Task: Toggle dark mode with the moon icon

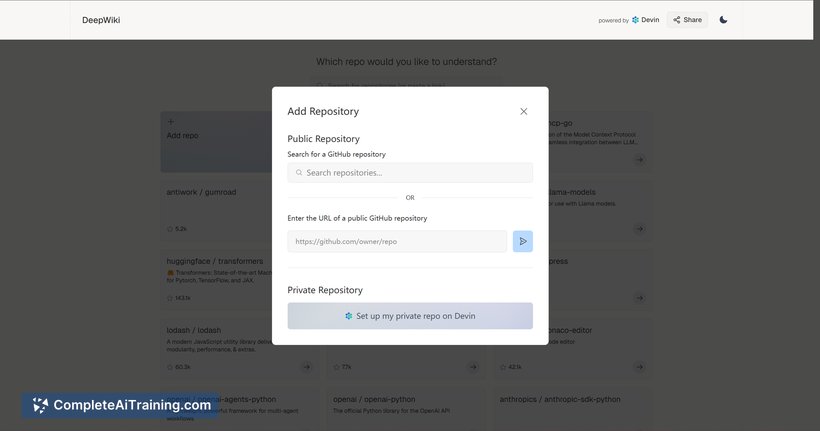Action: tap(723, 20)
